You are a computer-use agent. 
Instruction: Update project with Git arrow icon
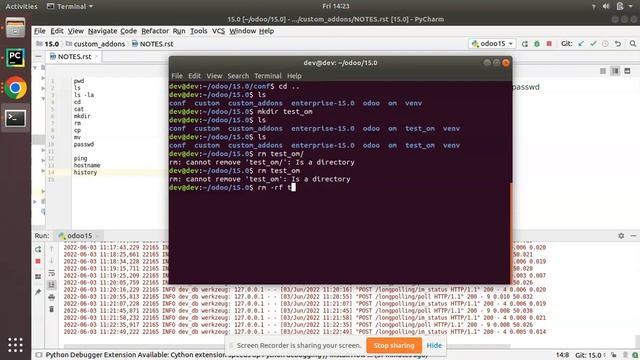pyautogui.click(x=581, y=44)
